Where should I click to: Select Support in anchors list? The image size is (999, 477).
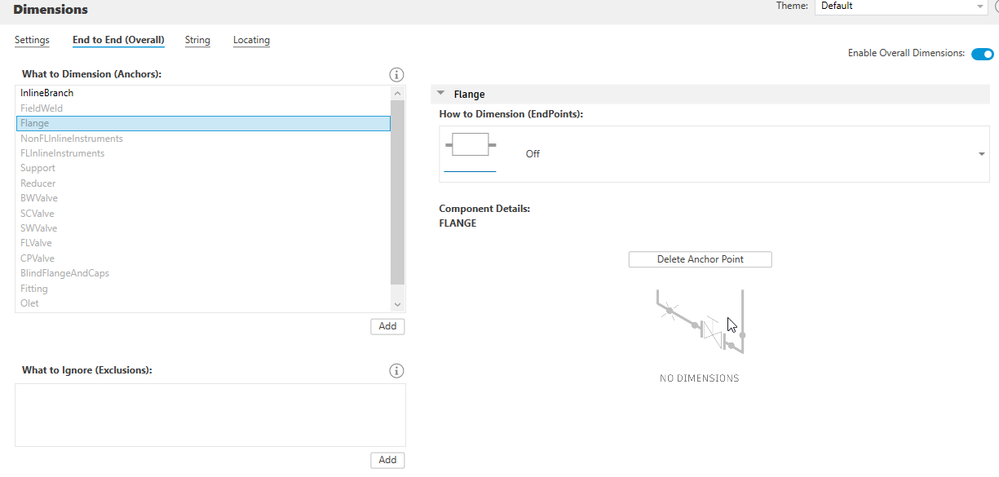coord(203,168)
